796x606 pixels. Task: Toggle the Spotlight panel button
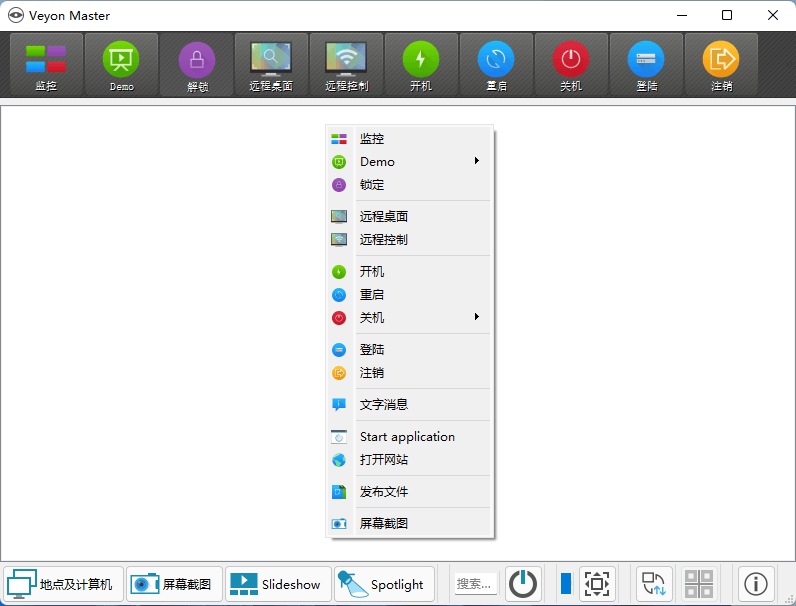[x=384, y=584]
